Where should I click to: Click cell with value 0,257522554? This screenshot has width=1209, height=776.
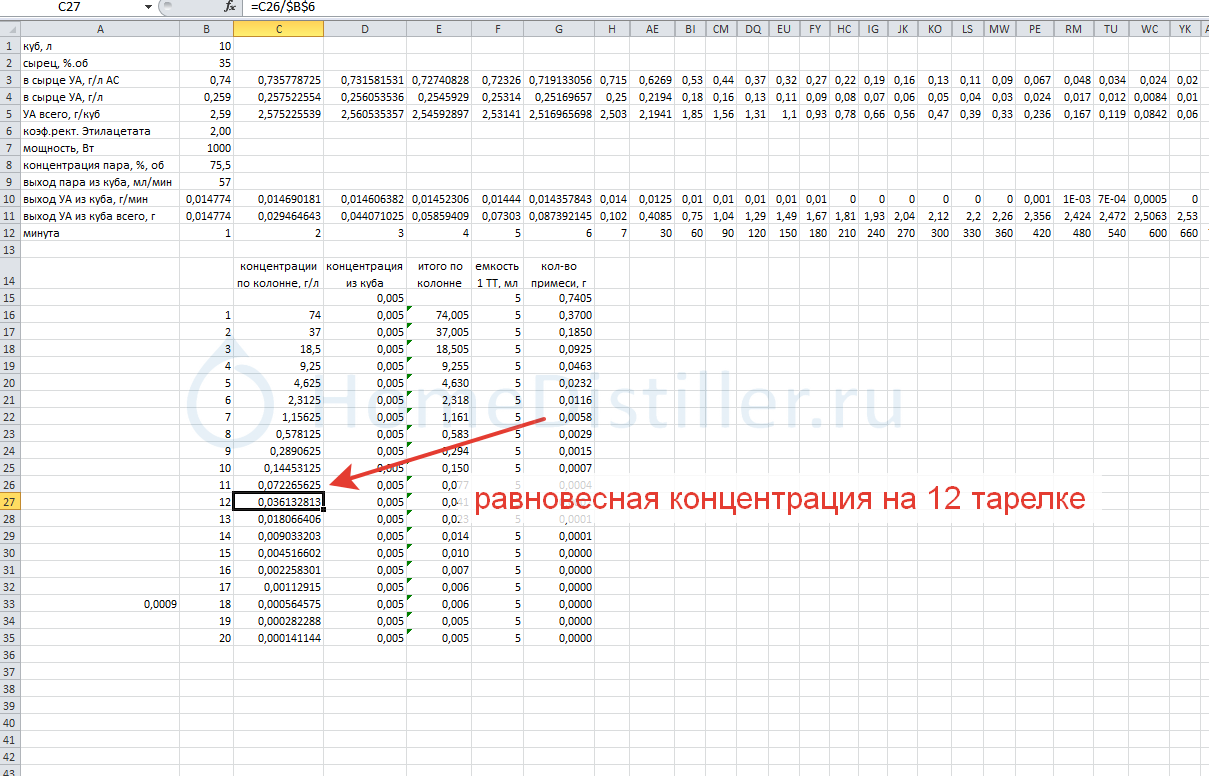pos(278,97)
